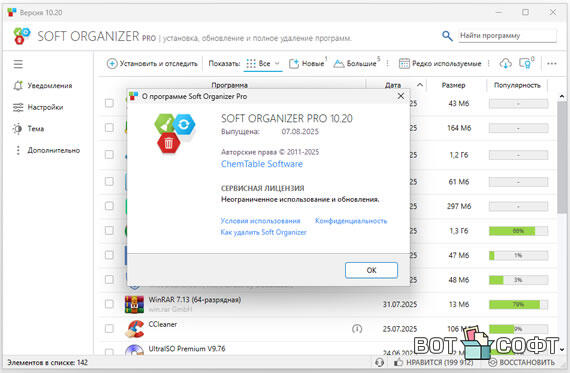
Task: Sort by Дата column header
Action: click(x=393, y=85)
